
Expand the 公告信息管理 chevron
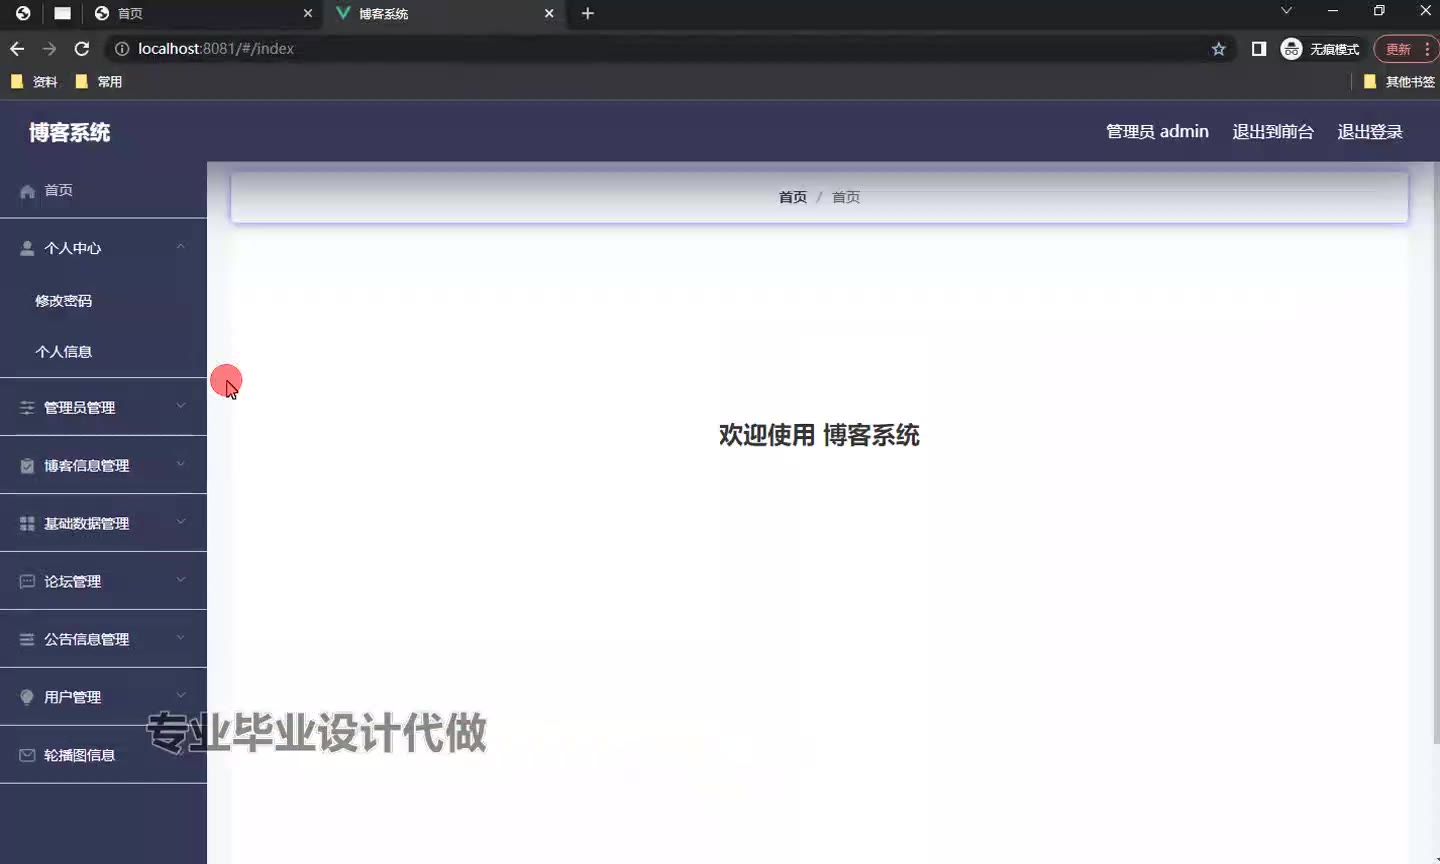click(x=181, y=638)
